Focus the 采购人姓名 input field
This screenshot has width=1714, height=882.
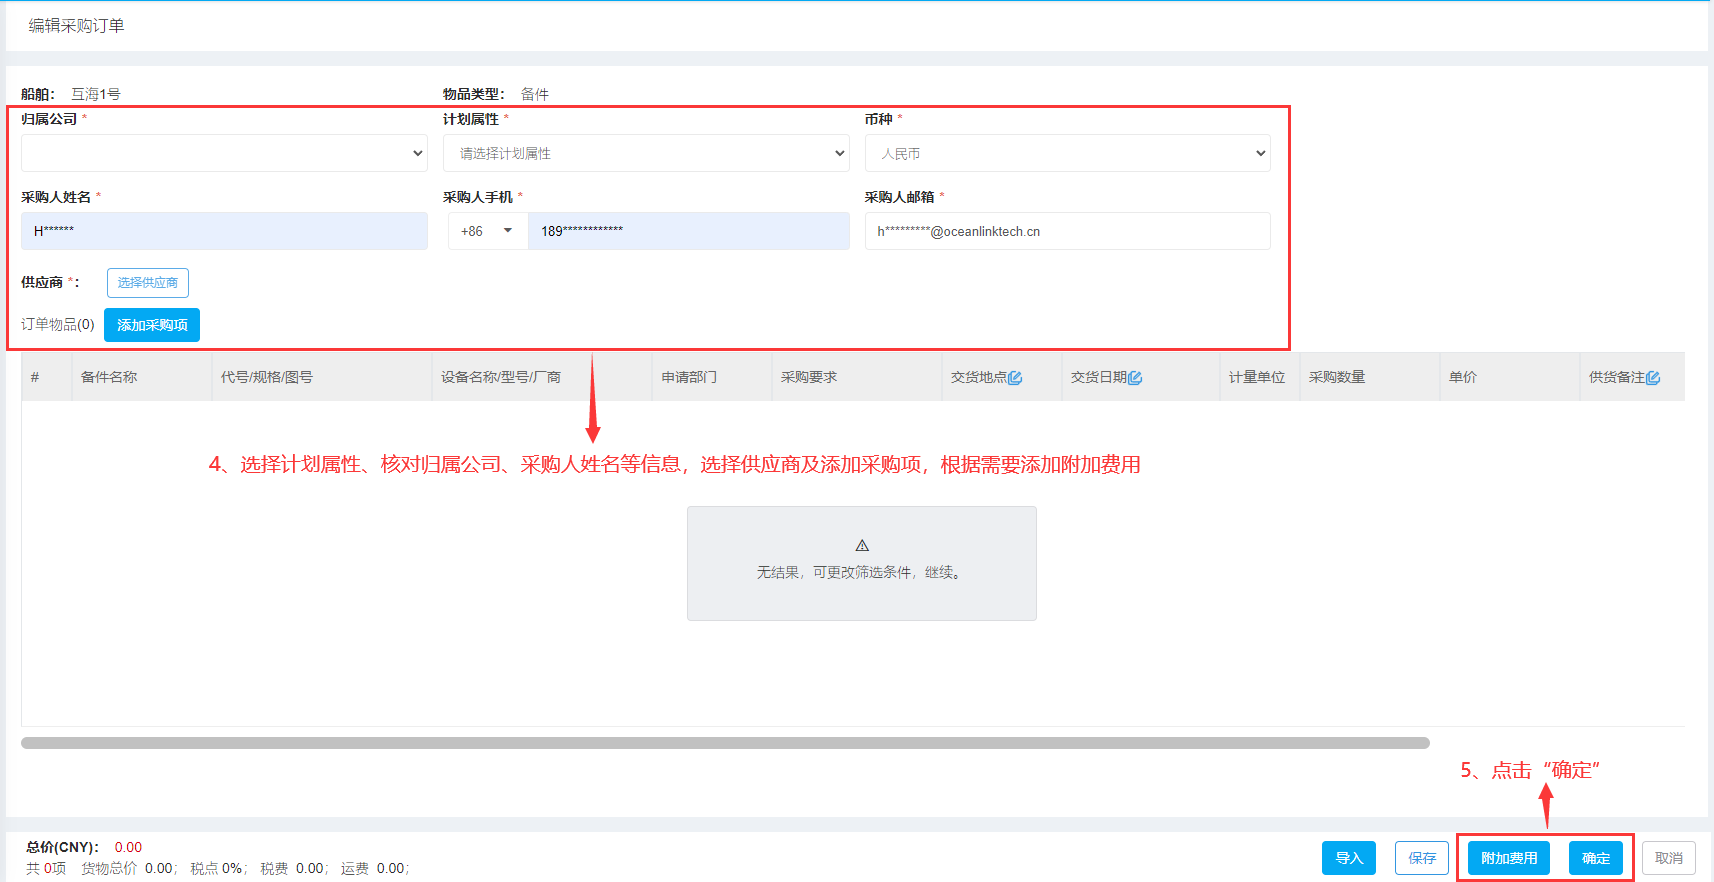point(224,231)
